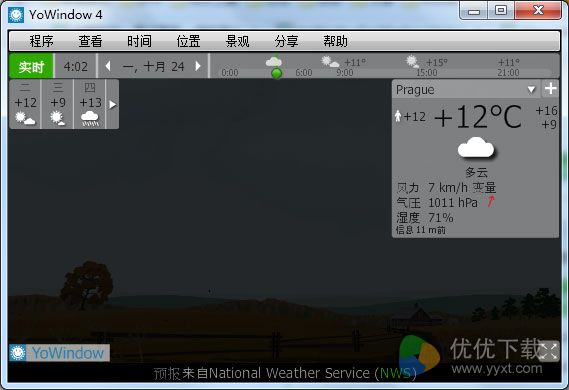The height and width of the screenshot is (390, 569).
Task: Jump to 15:00 on the timeline
Action: [x=427, y=73]
